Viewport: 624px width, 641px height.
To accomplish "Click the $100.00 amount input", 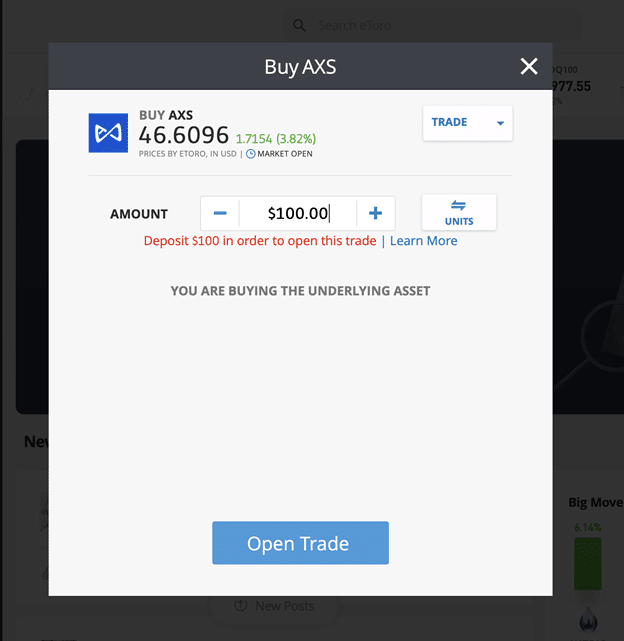I will 298,213.
